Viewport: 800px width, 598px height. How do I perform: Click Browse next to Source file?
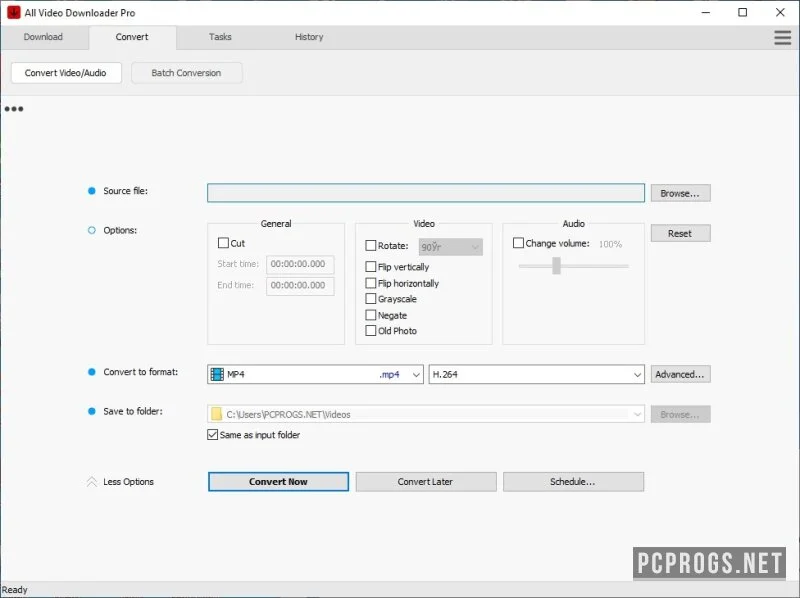680,193
